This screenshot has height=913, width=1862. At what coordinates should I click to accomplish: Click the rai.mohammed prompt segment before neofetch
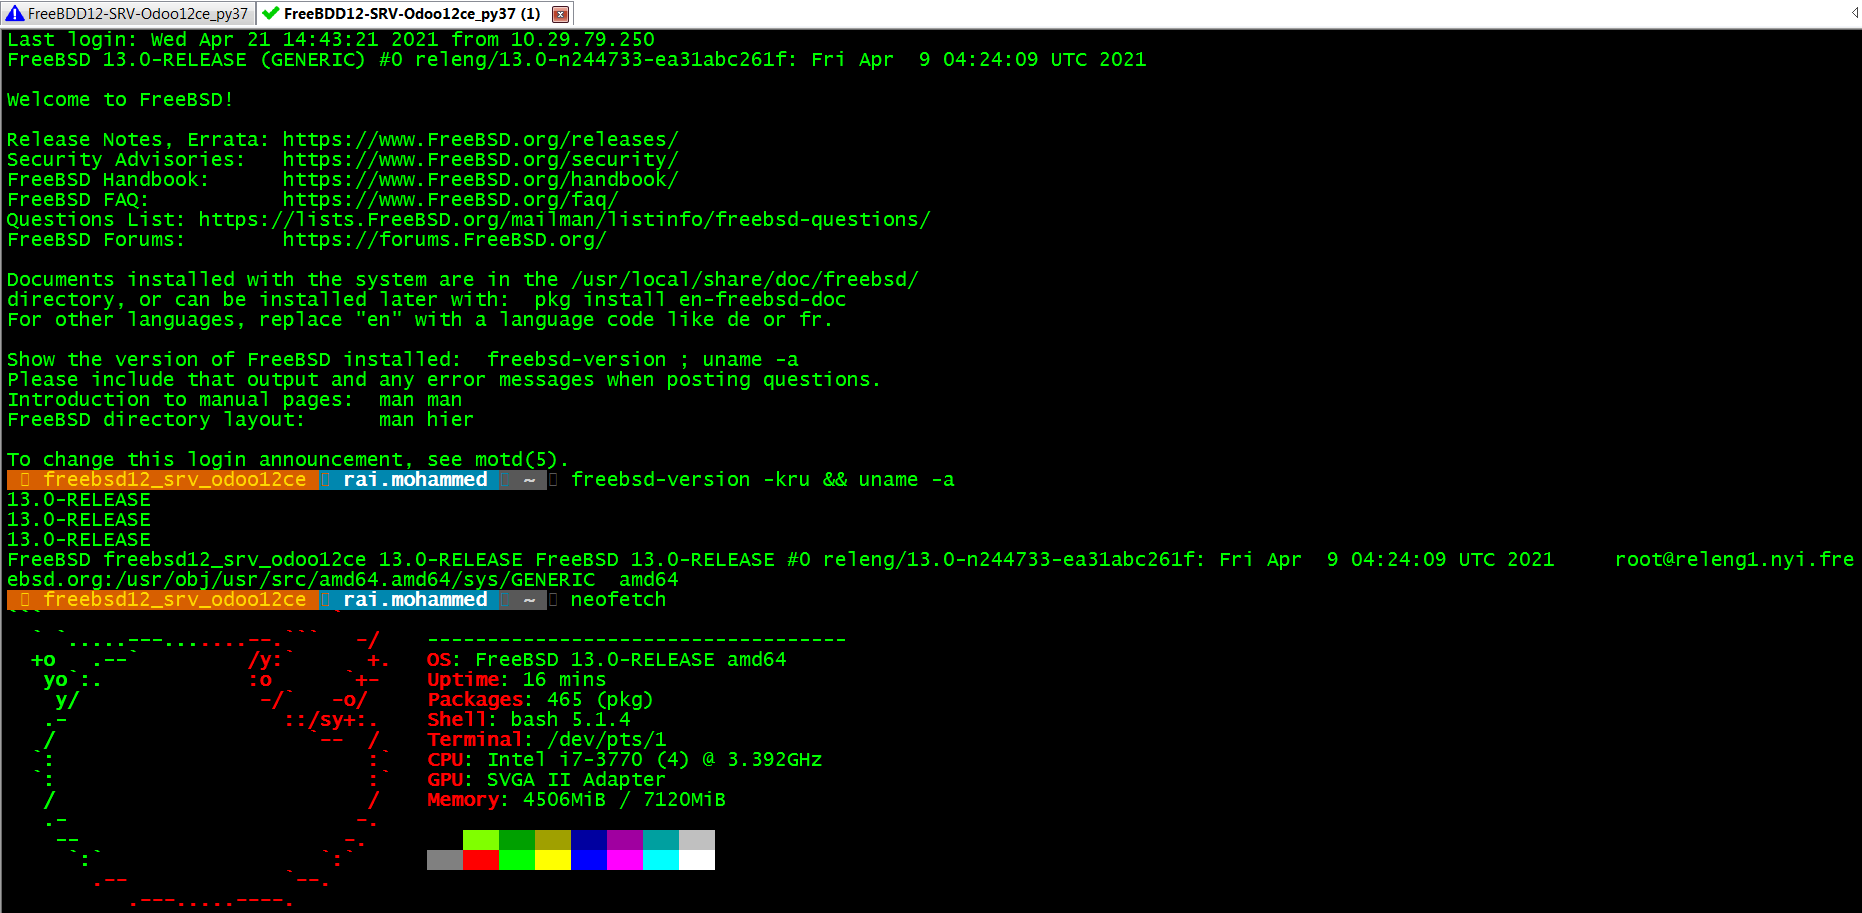(x=414, y=600)
